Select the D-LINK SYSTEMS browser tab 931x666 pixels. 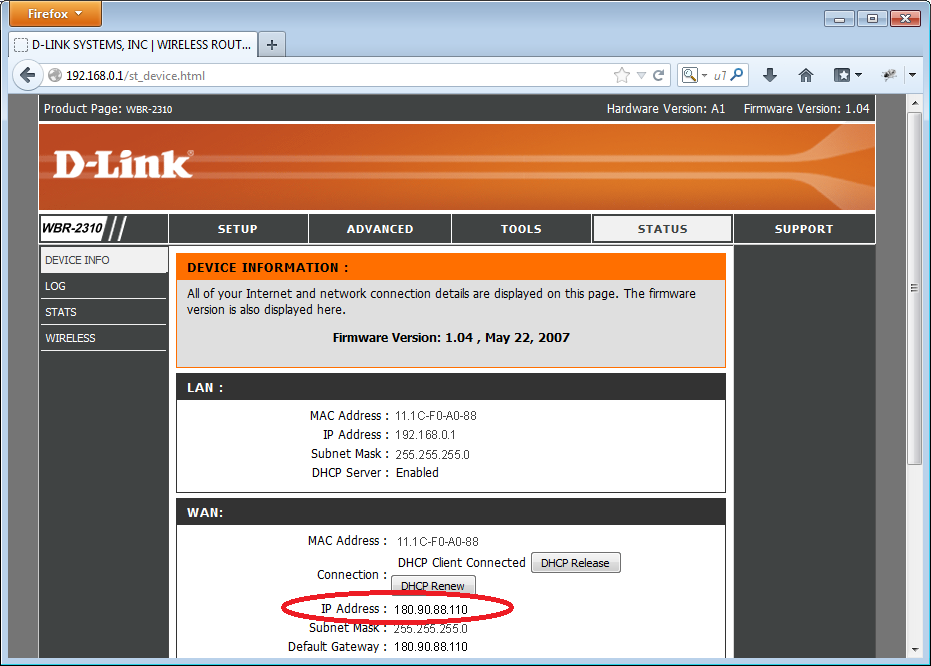coord(134,45)
